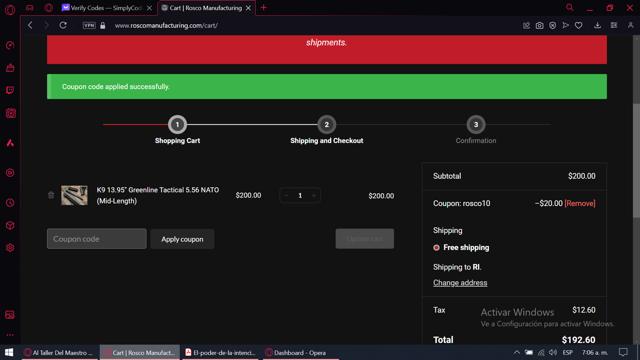The width and height of the screenshot is (640, 360).
Task: Open History clock icon in sidebar
Action: [x=10, y=202]
